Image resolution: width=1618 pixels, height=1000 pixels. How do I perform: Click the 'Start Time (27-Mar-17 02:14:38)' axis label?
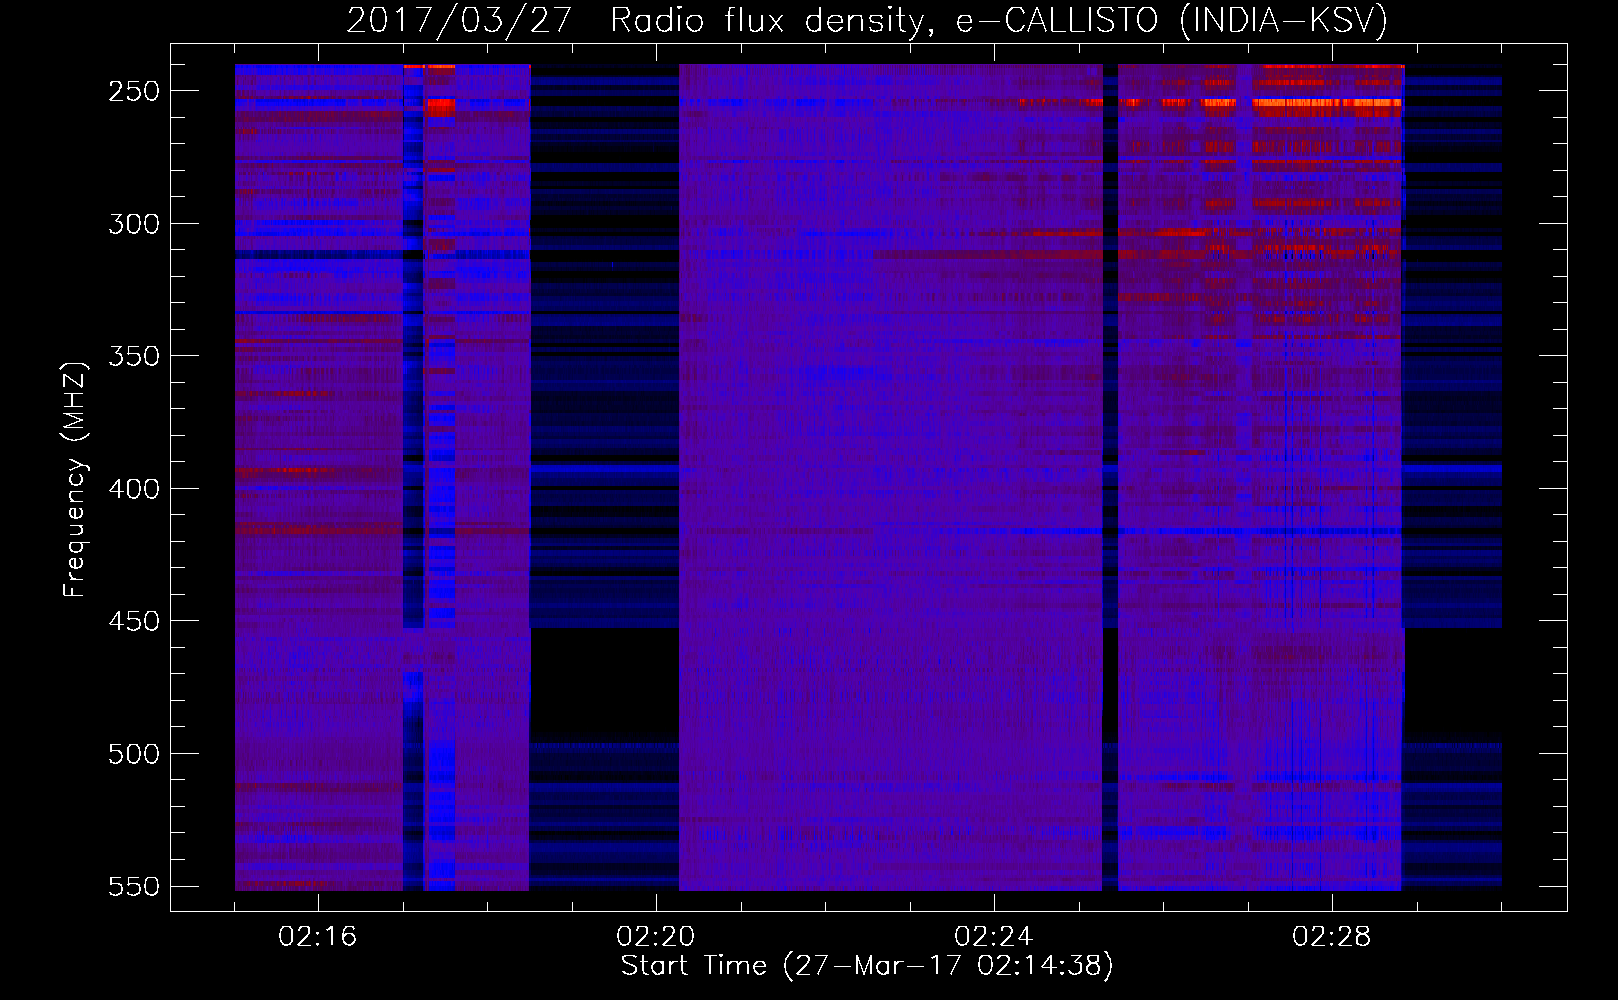click(x=867, y=966)
